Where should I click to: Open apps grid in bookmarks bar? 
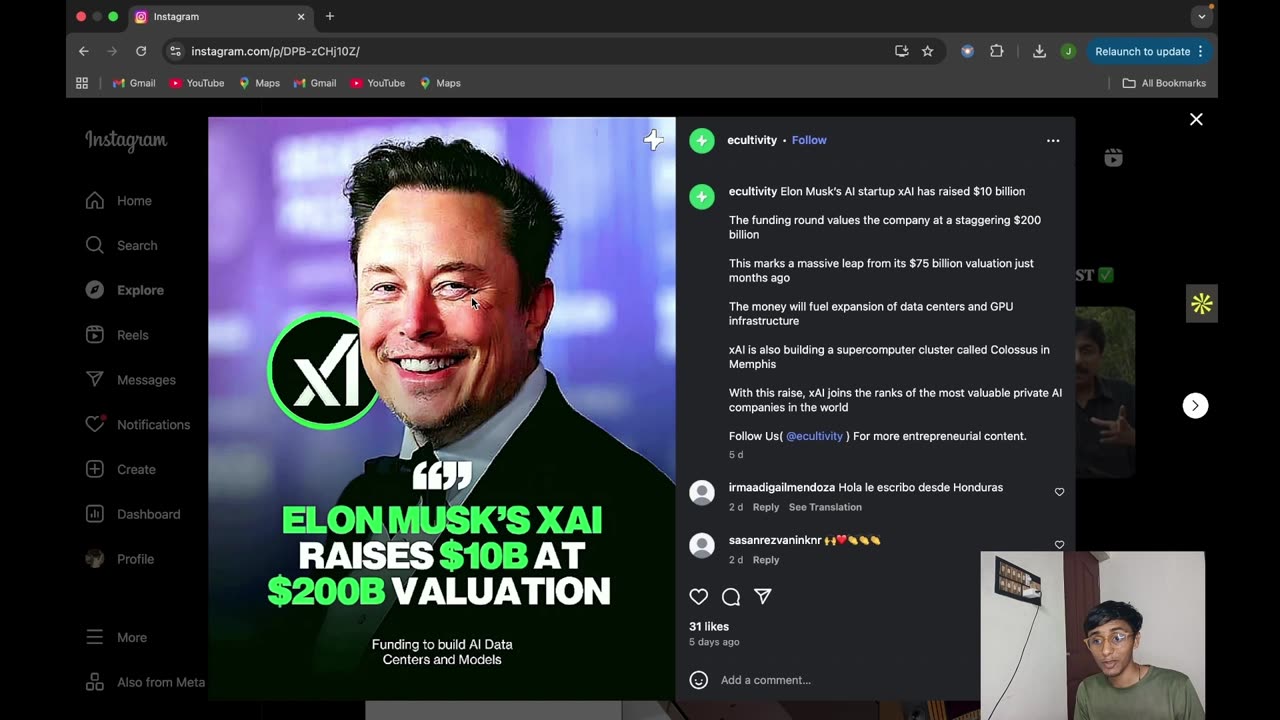pos(82,83)
